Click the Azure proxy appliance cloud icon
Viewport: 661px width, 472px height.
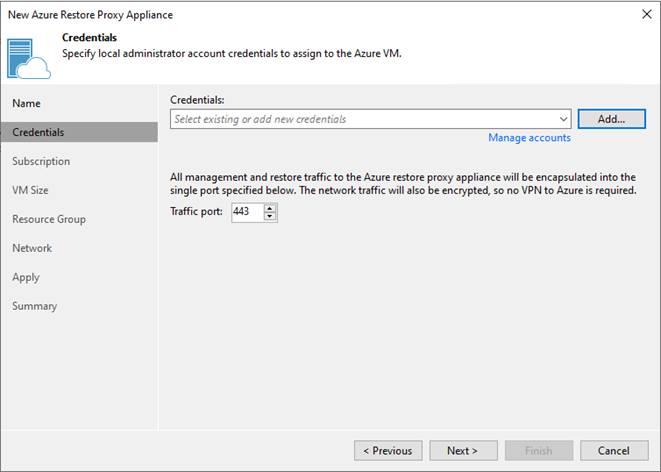(29, 59)
